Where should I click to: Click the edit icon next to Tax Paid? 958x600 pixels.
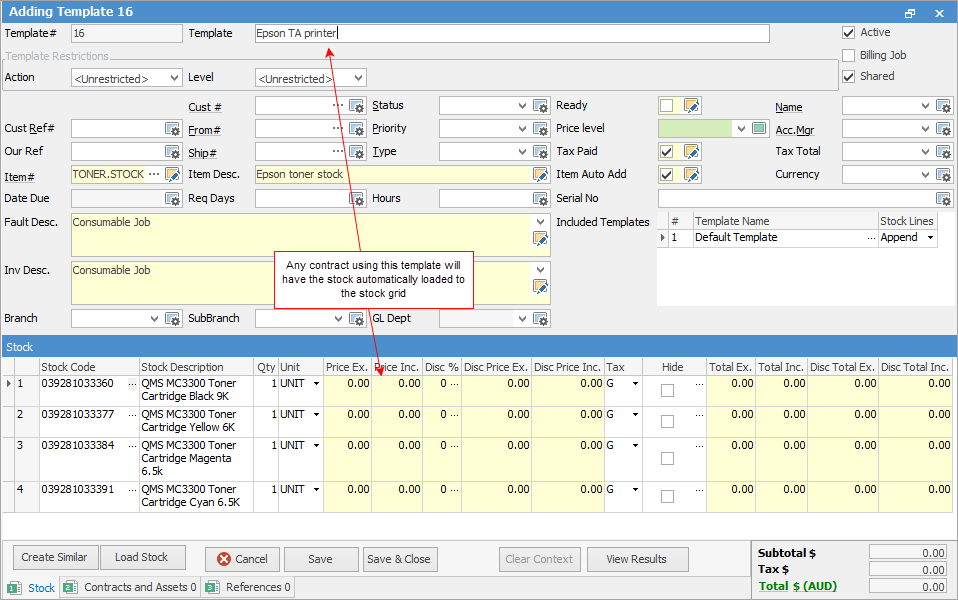tap(691, 152)
